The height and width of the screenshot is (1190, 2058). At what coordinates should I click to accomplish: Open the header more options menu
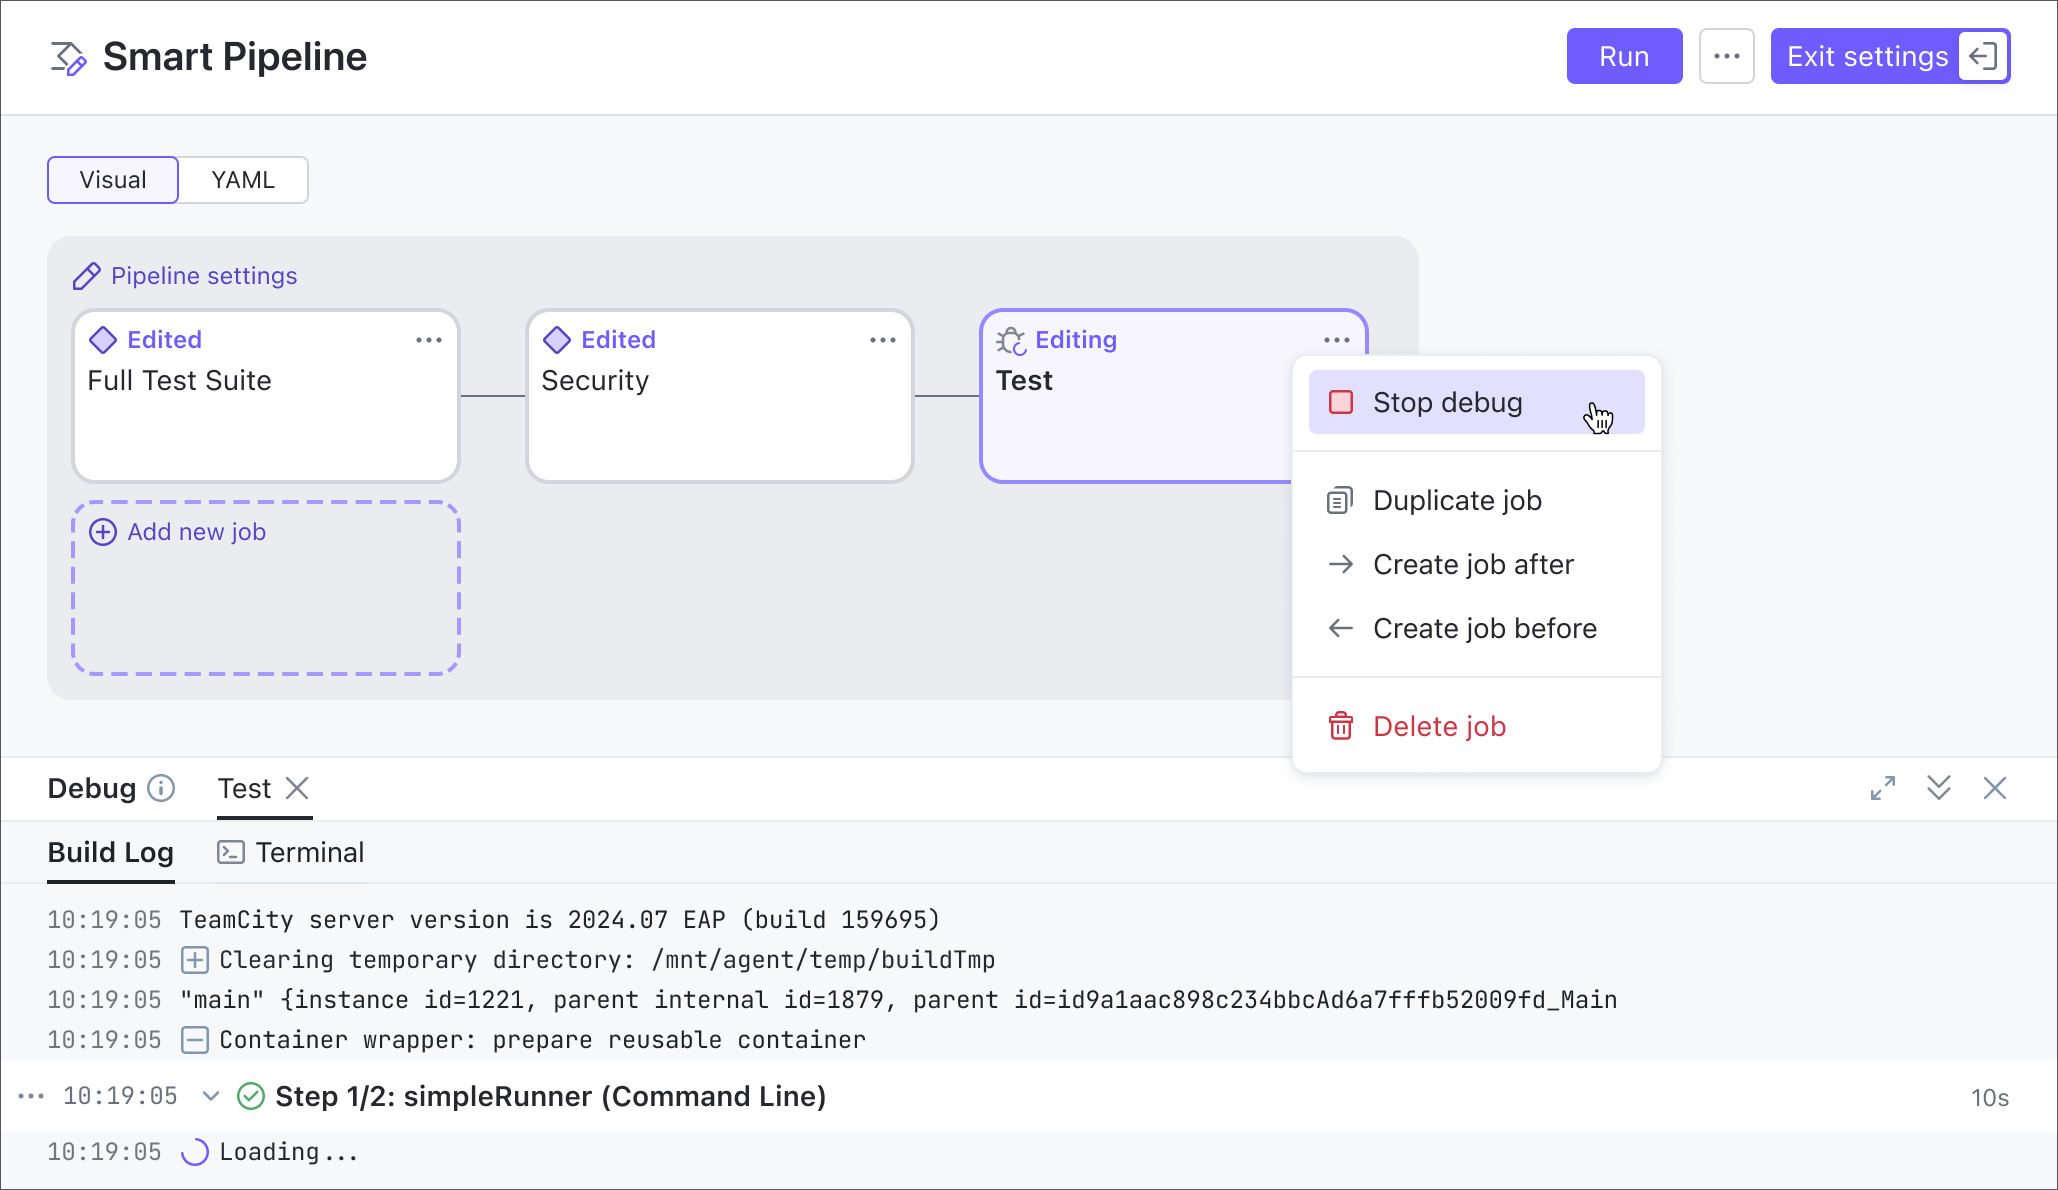click(1727, 56)
